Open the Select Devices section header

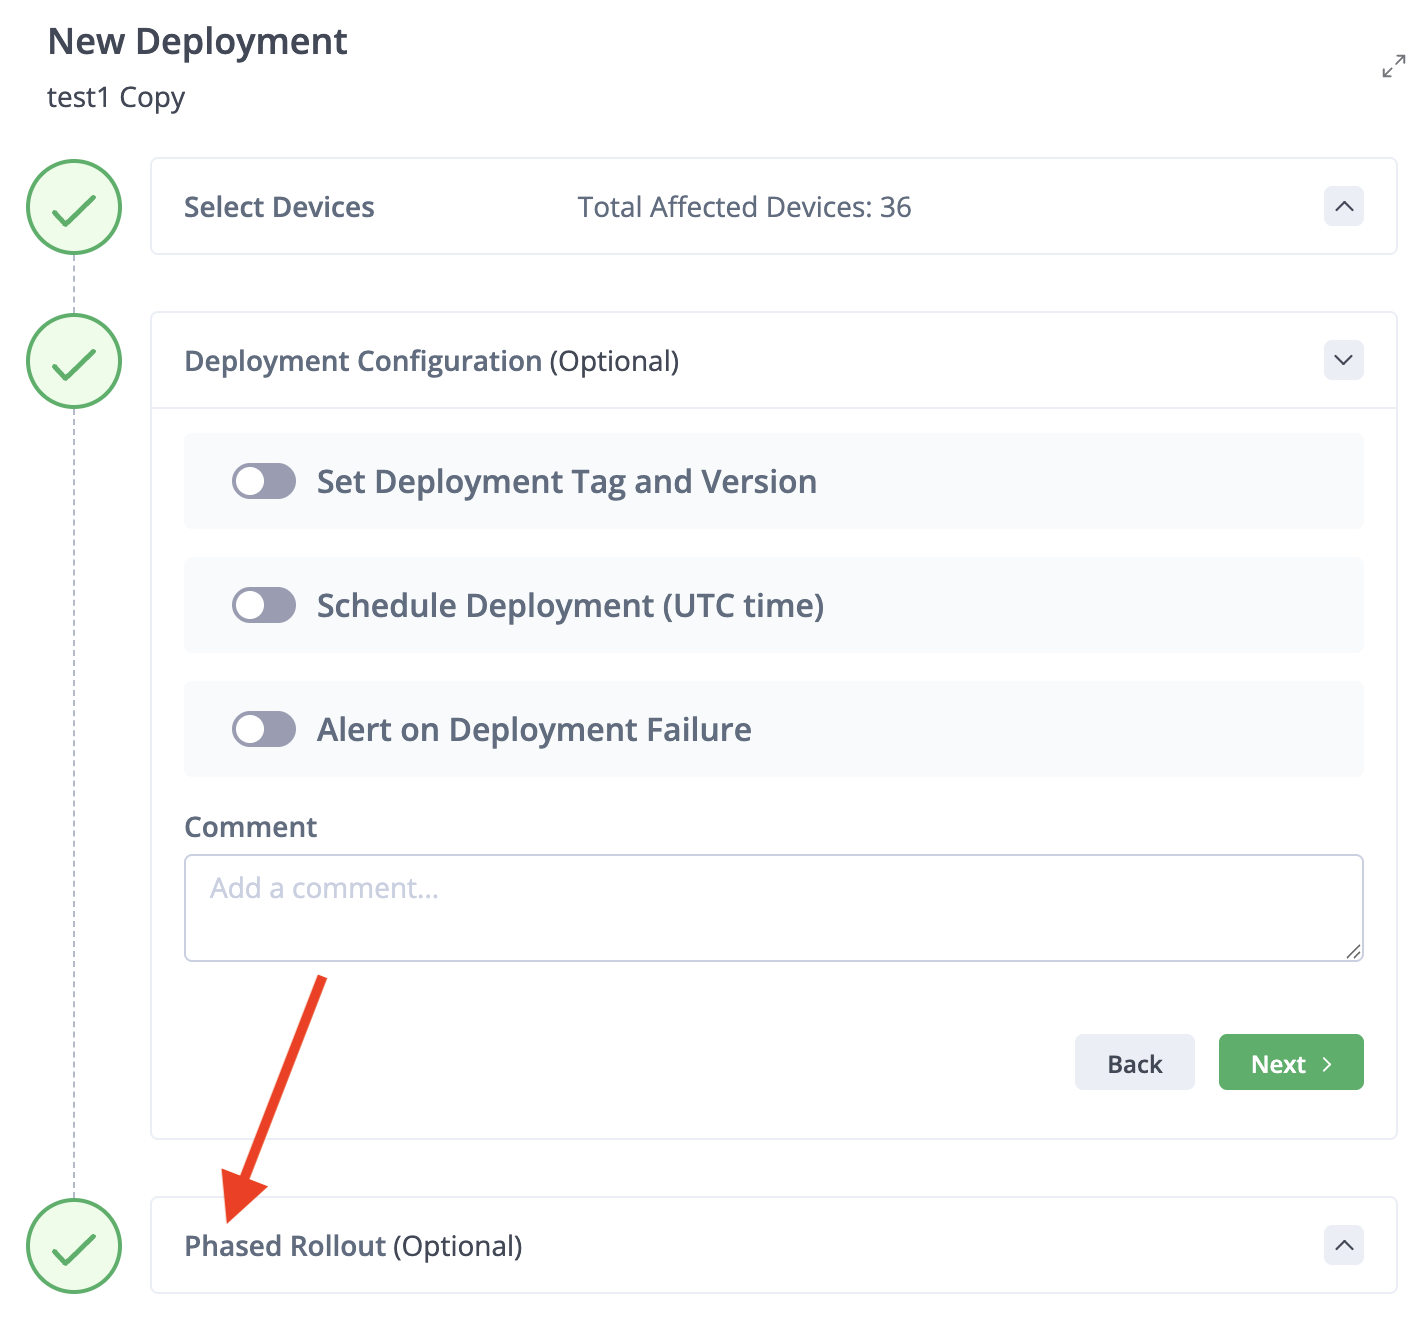coord(279,207)
